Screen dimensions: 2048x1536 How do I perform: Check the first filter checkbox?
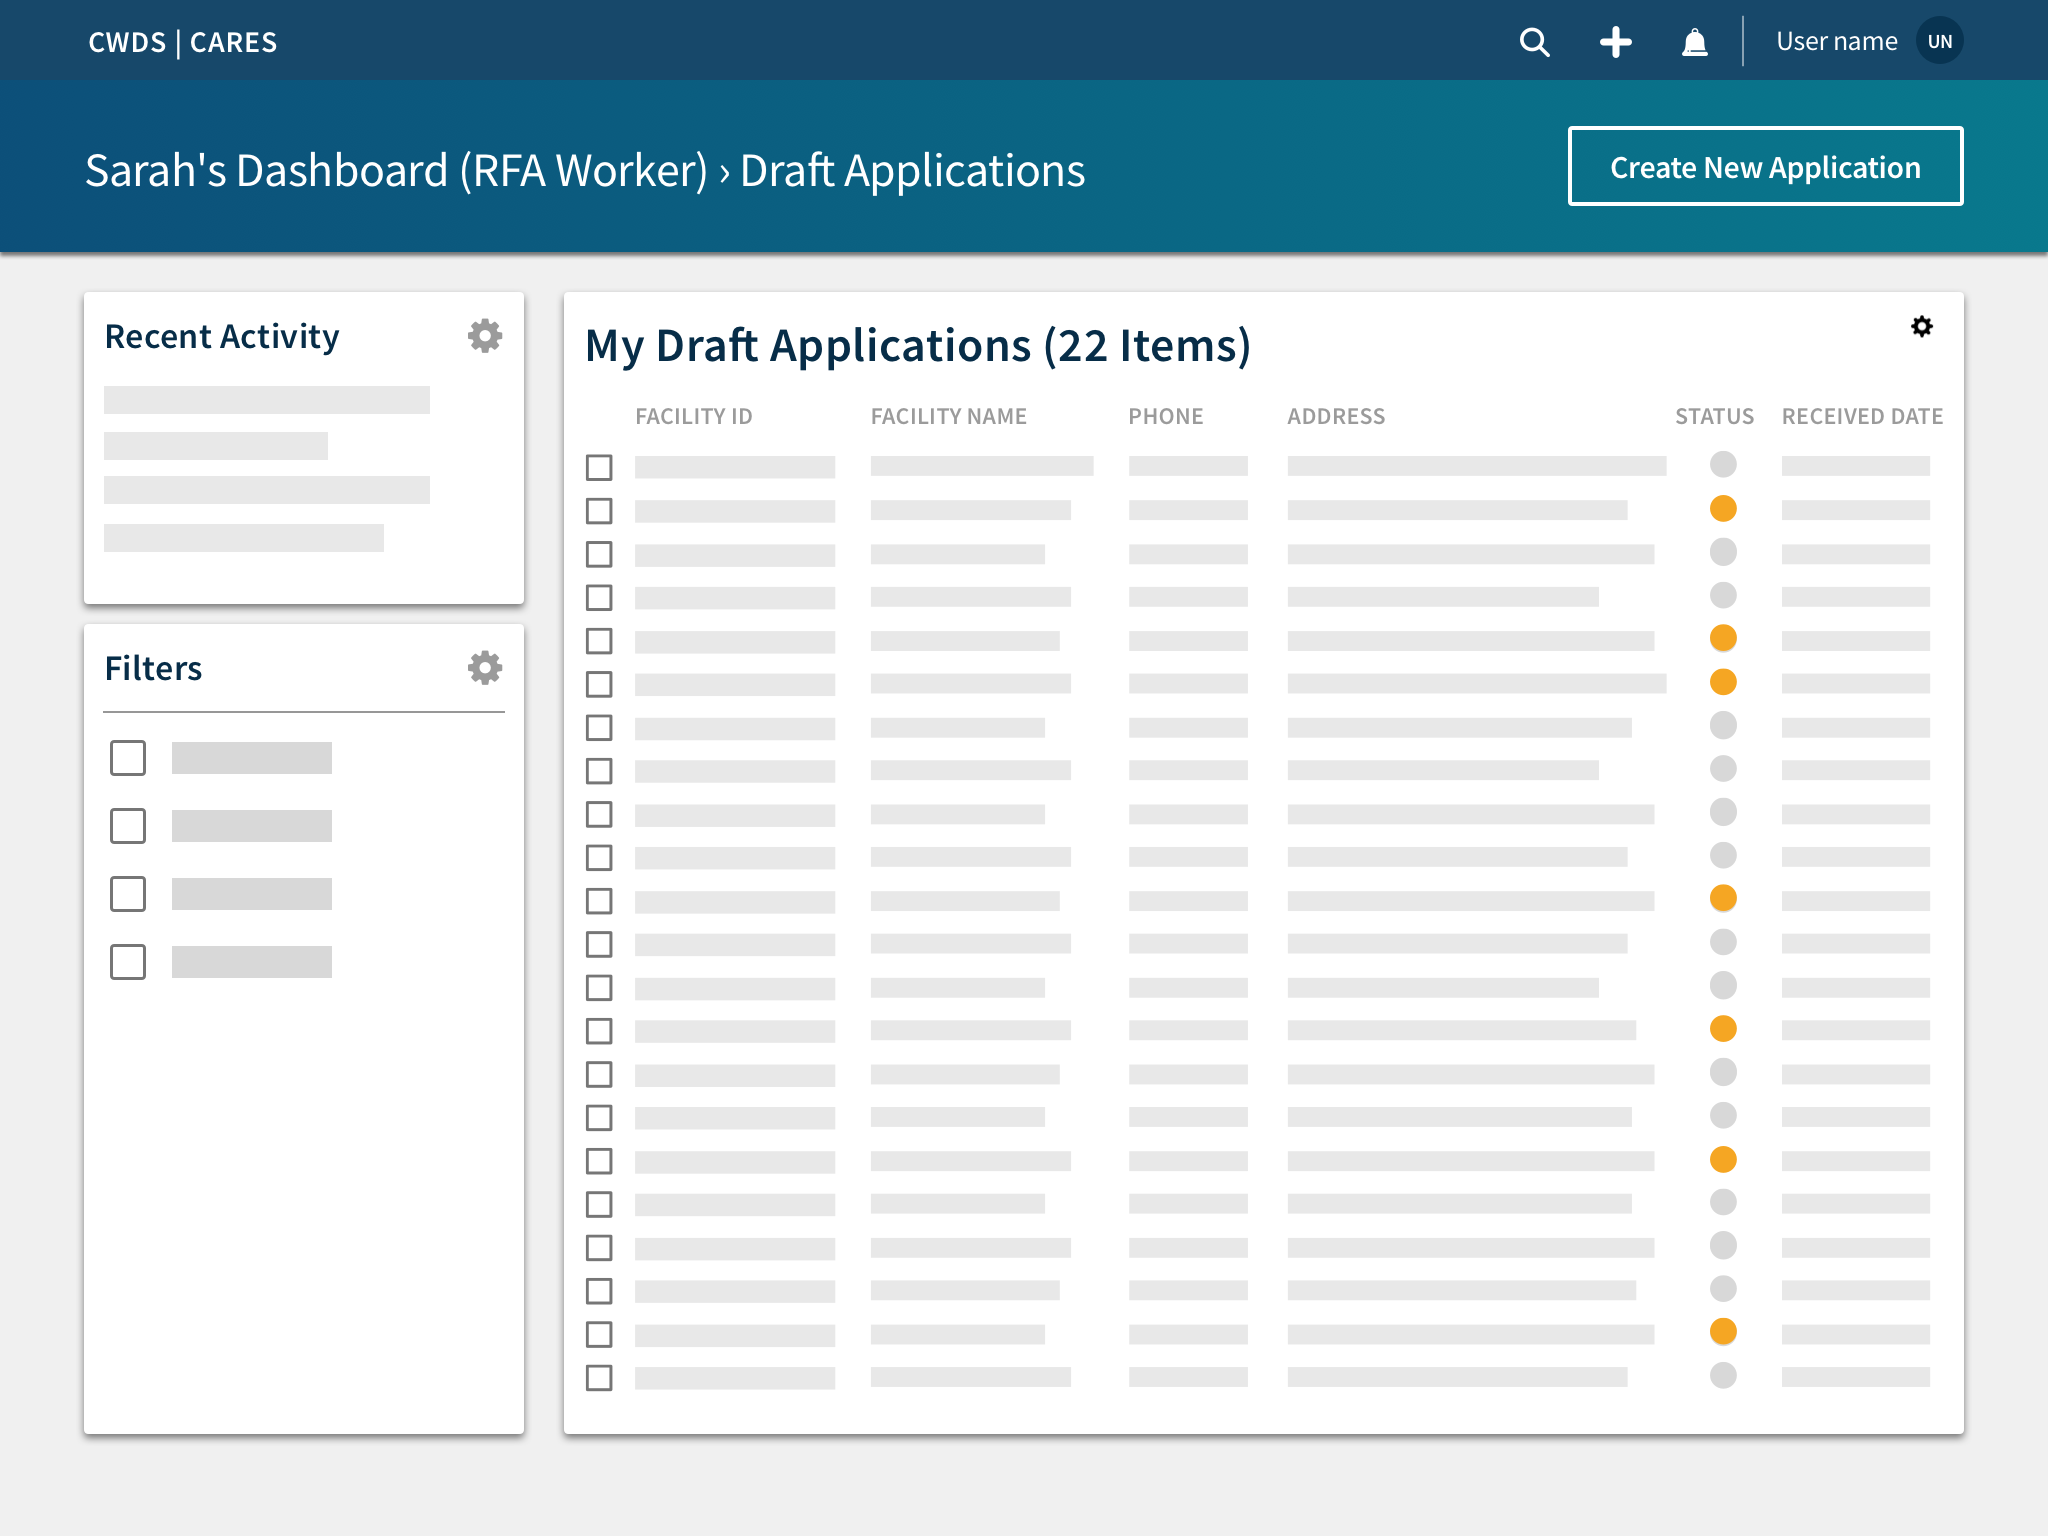(x=128, y=758)
